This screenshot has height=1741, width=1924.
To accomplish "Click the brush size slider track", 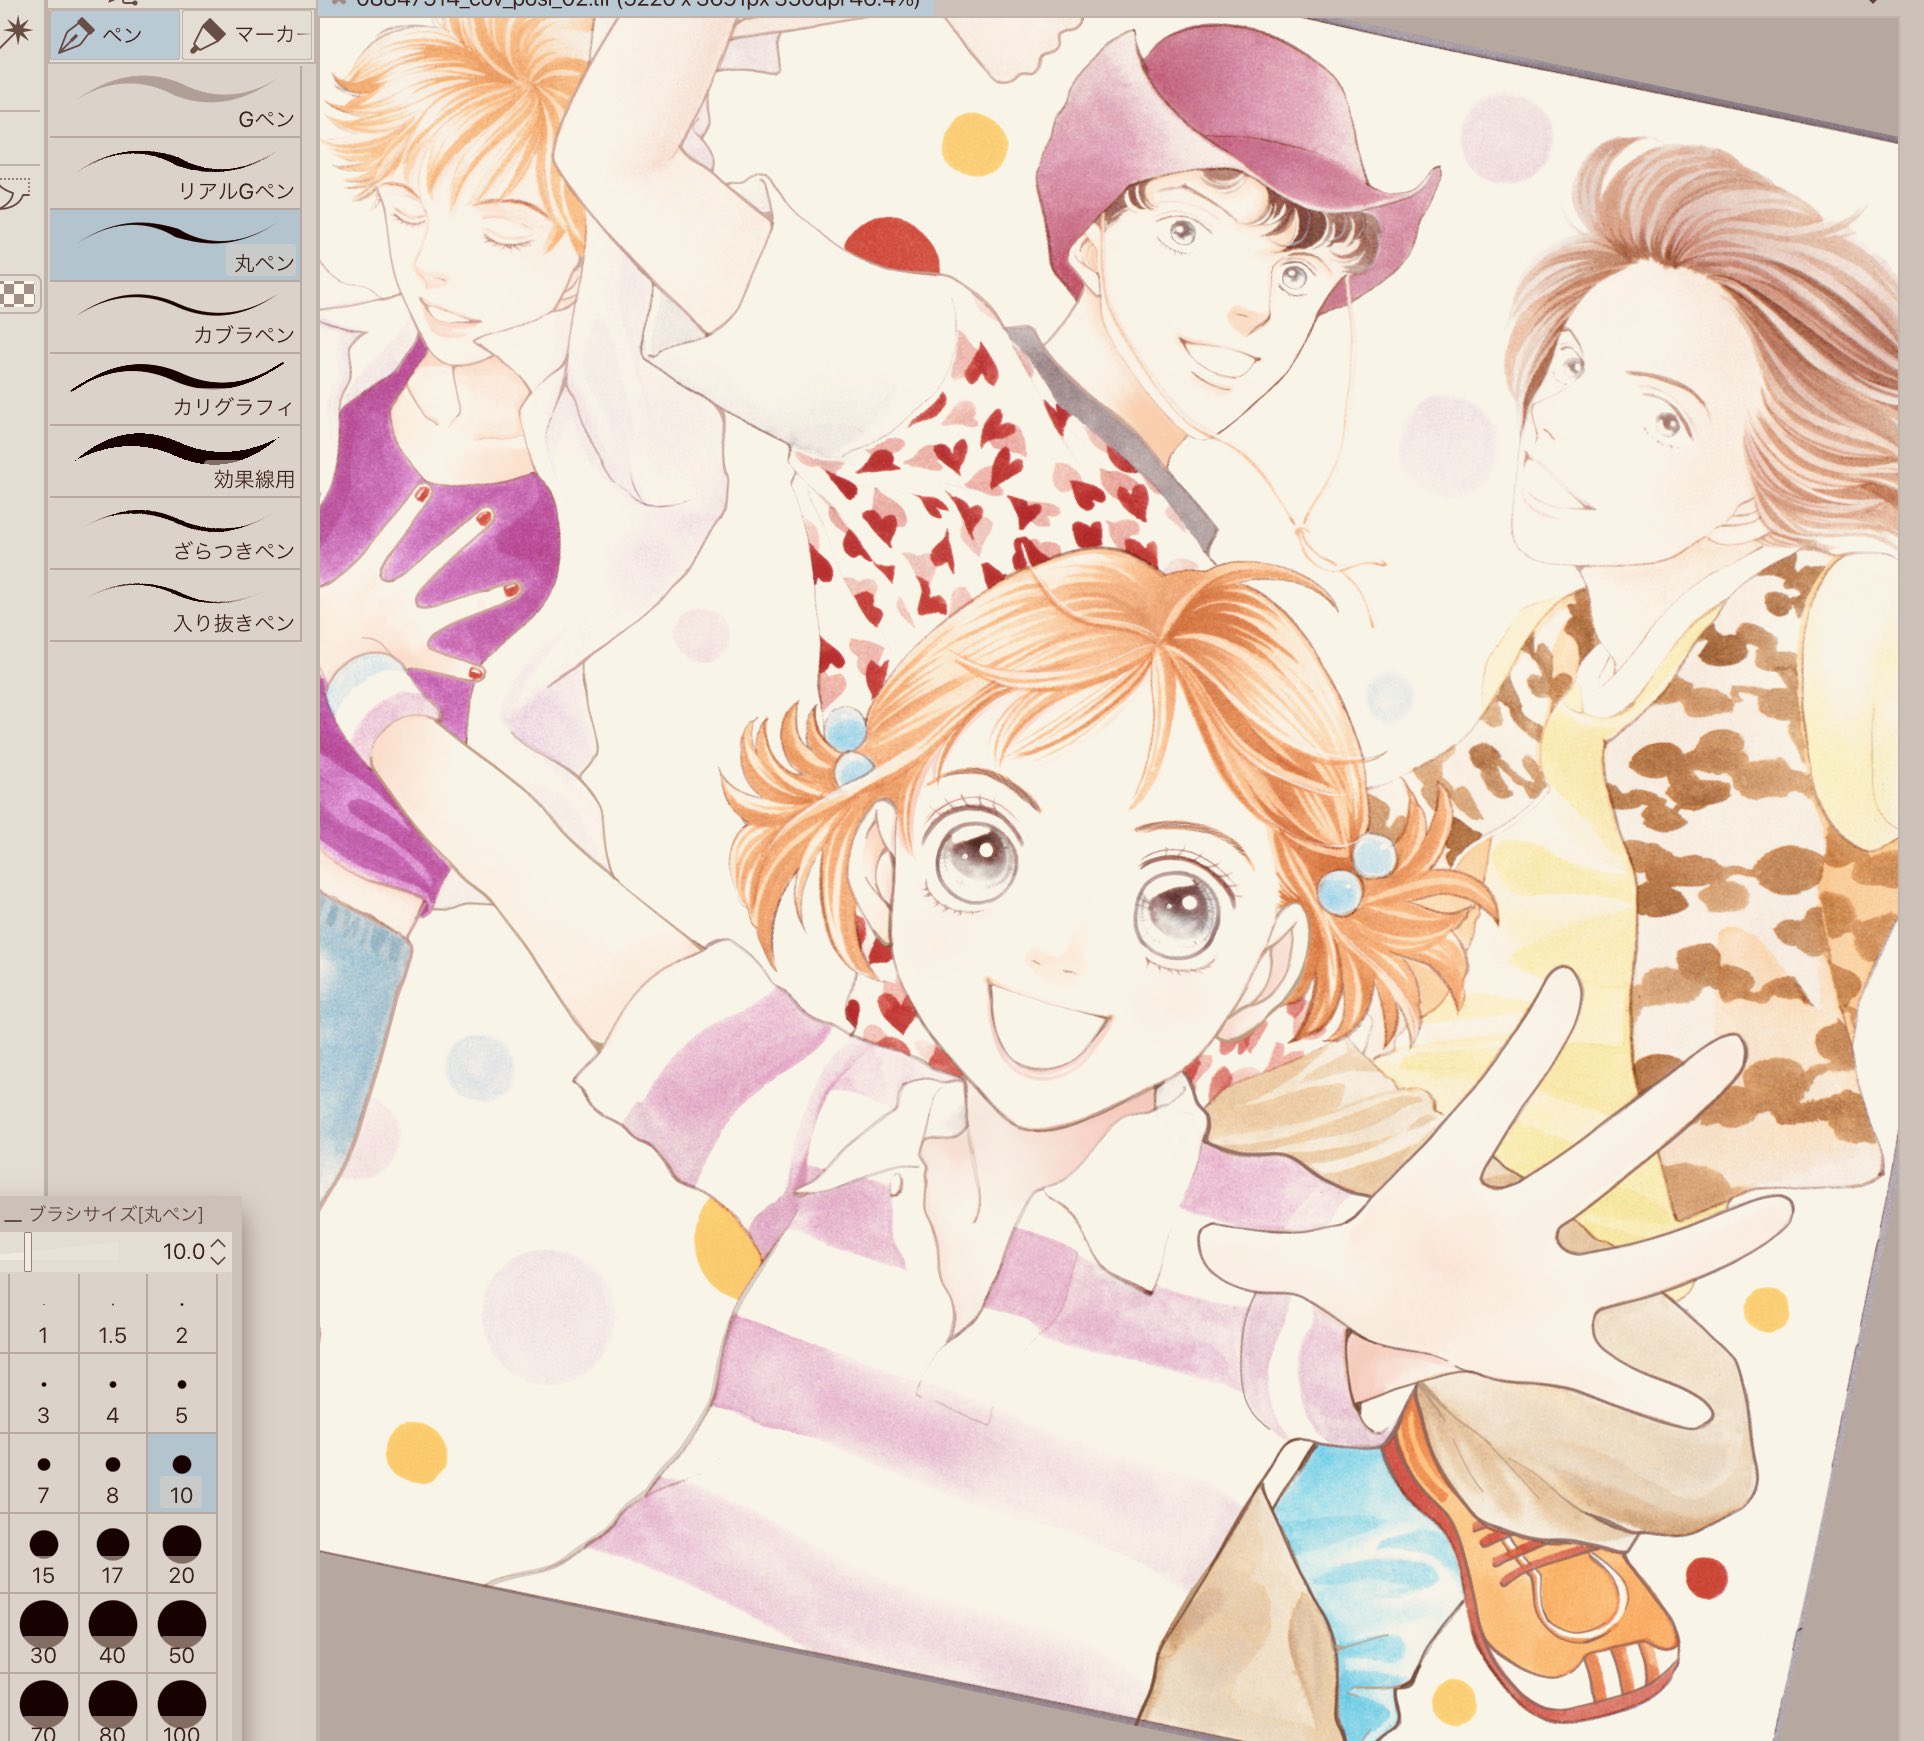I will [60, 1251].
